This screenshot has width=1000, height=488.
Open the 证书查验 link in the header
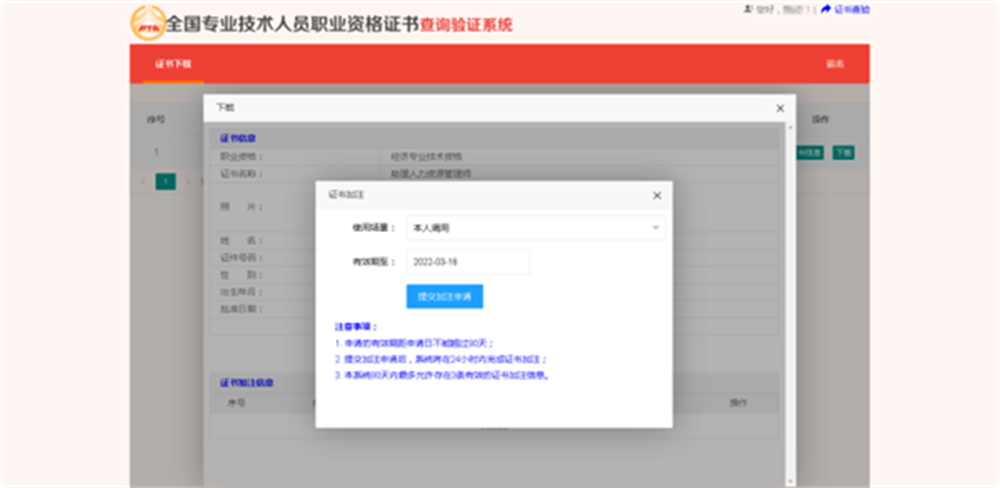pos(852,9)
